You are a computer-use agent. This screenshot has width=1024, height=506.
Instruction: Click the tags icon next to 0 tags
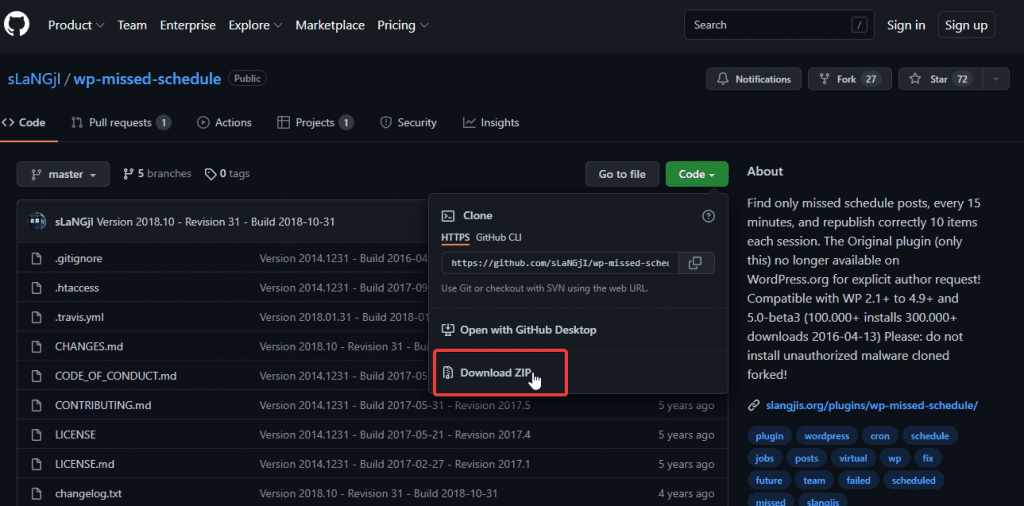coord(210,174)
